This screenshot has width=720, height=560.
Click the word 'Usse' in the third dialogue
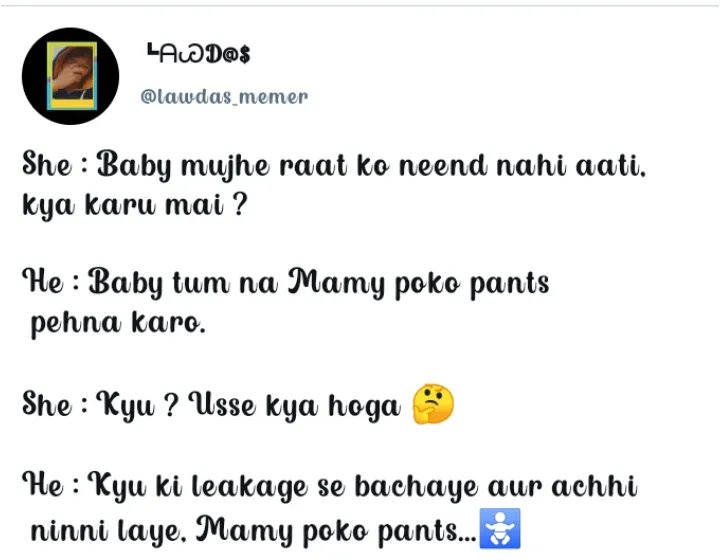coord(222,405)
